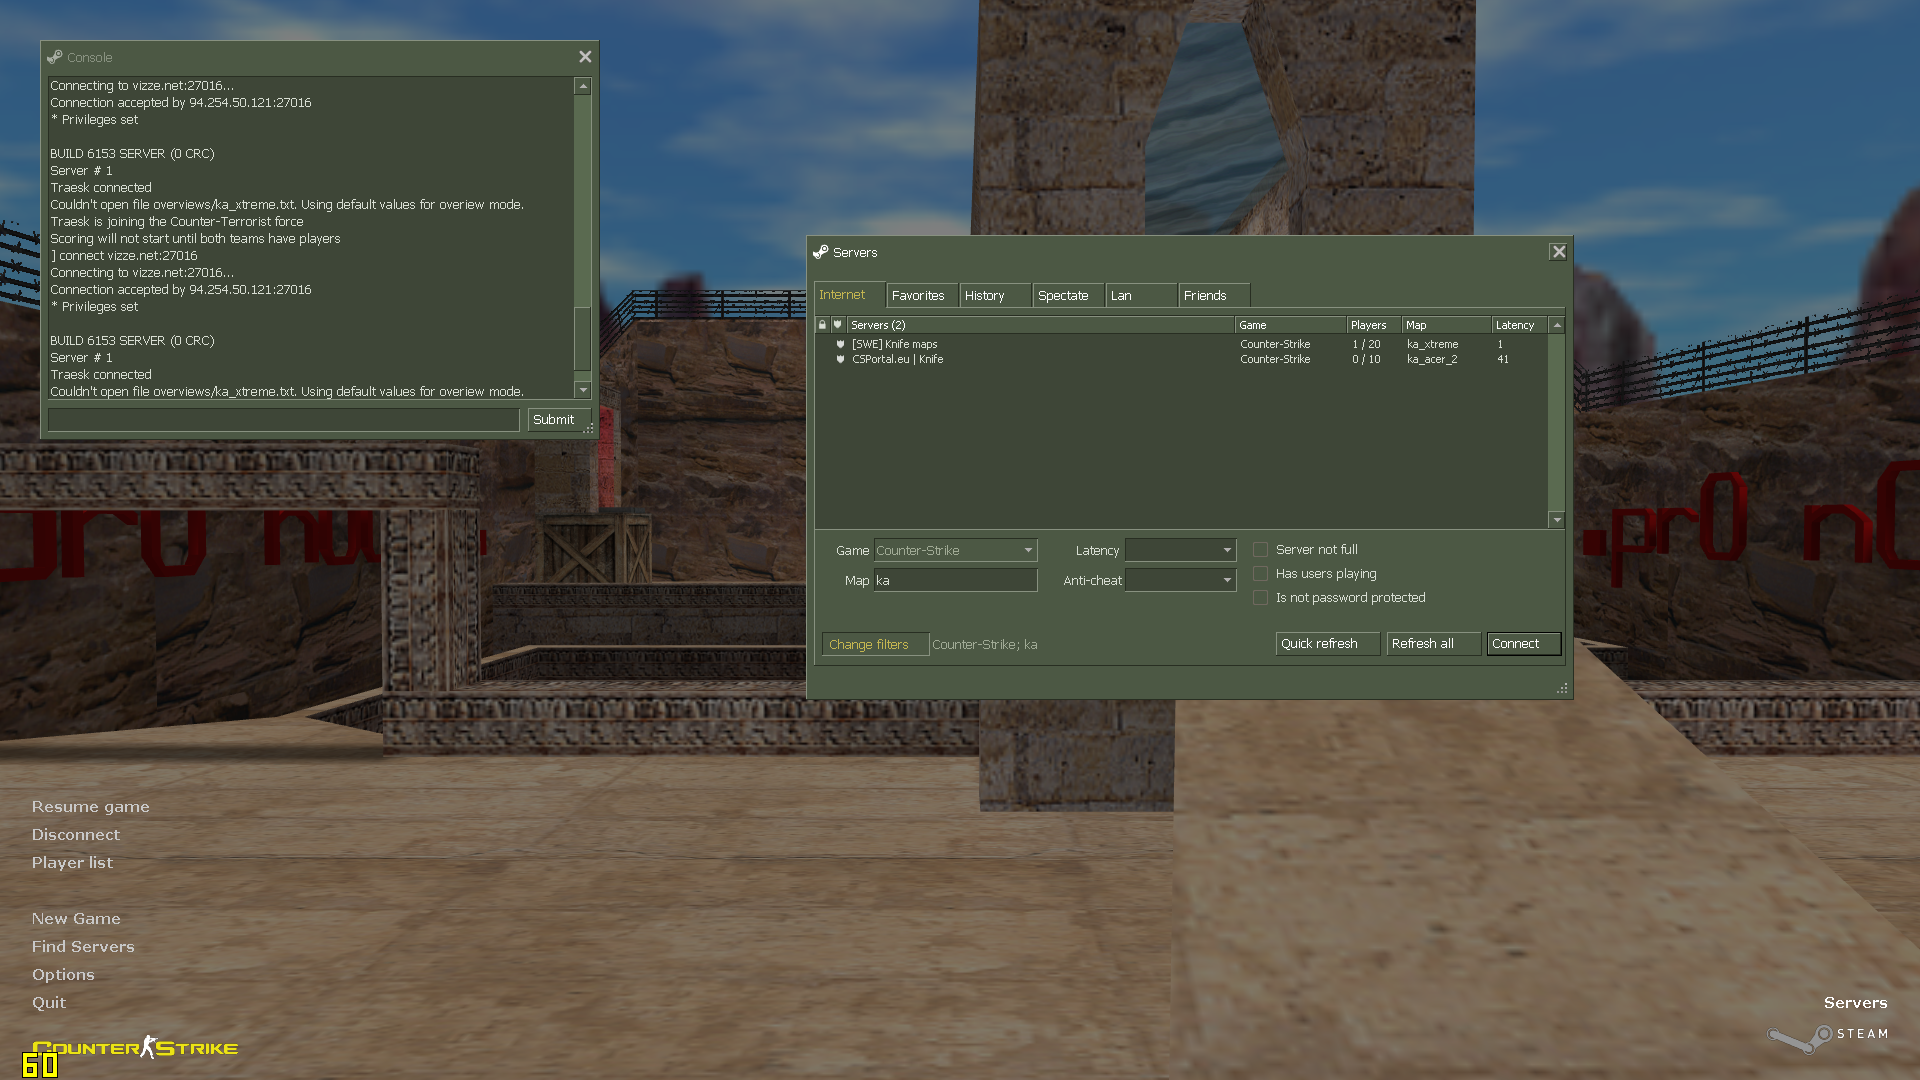
Task: Submit the console command
Action: [x=557, y=420]
